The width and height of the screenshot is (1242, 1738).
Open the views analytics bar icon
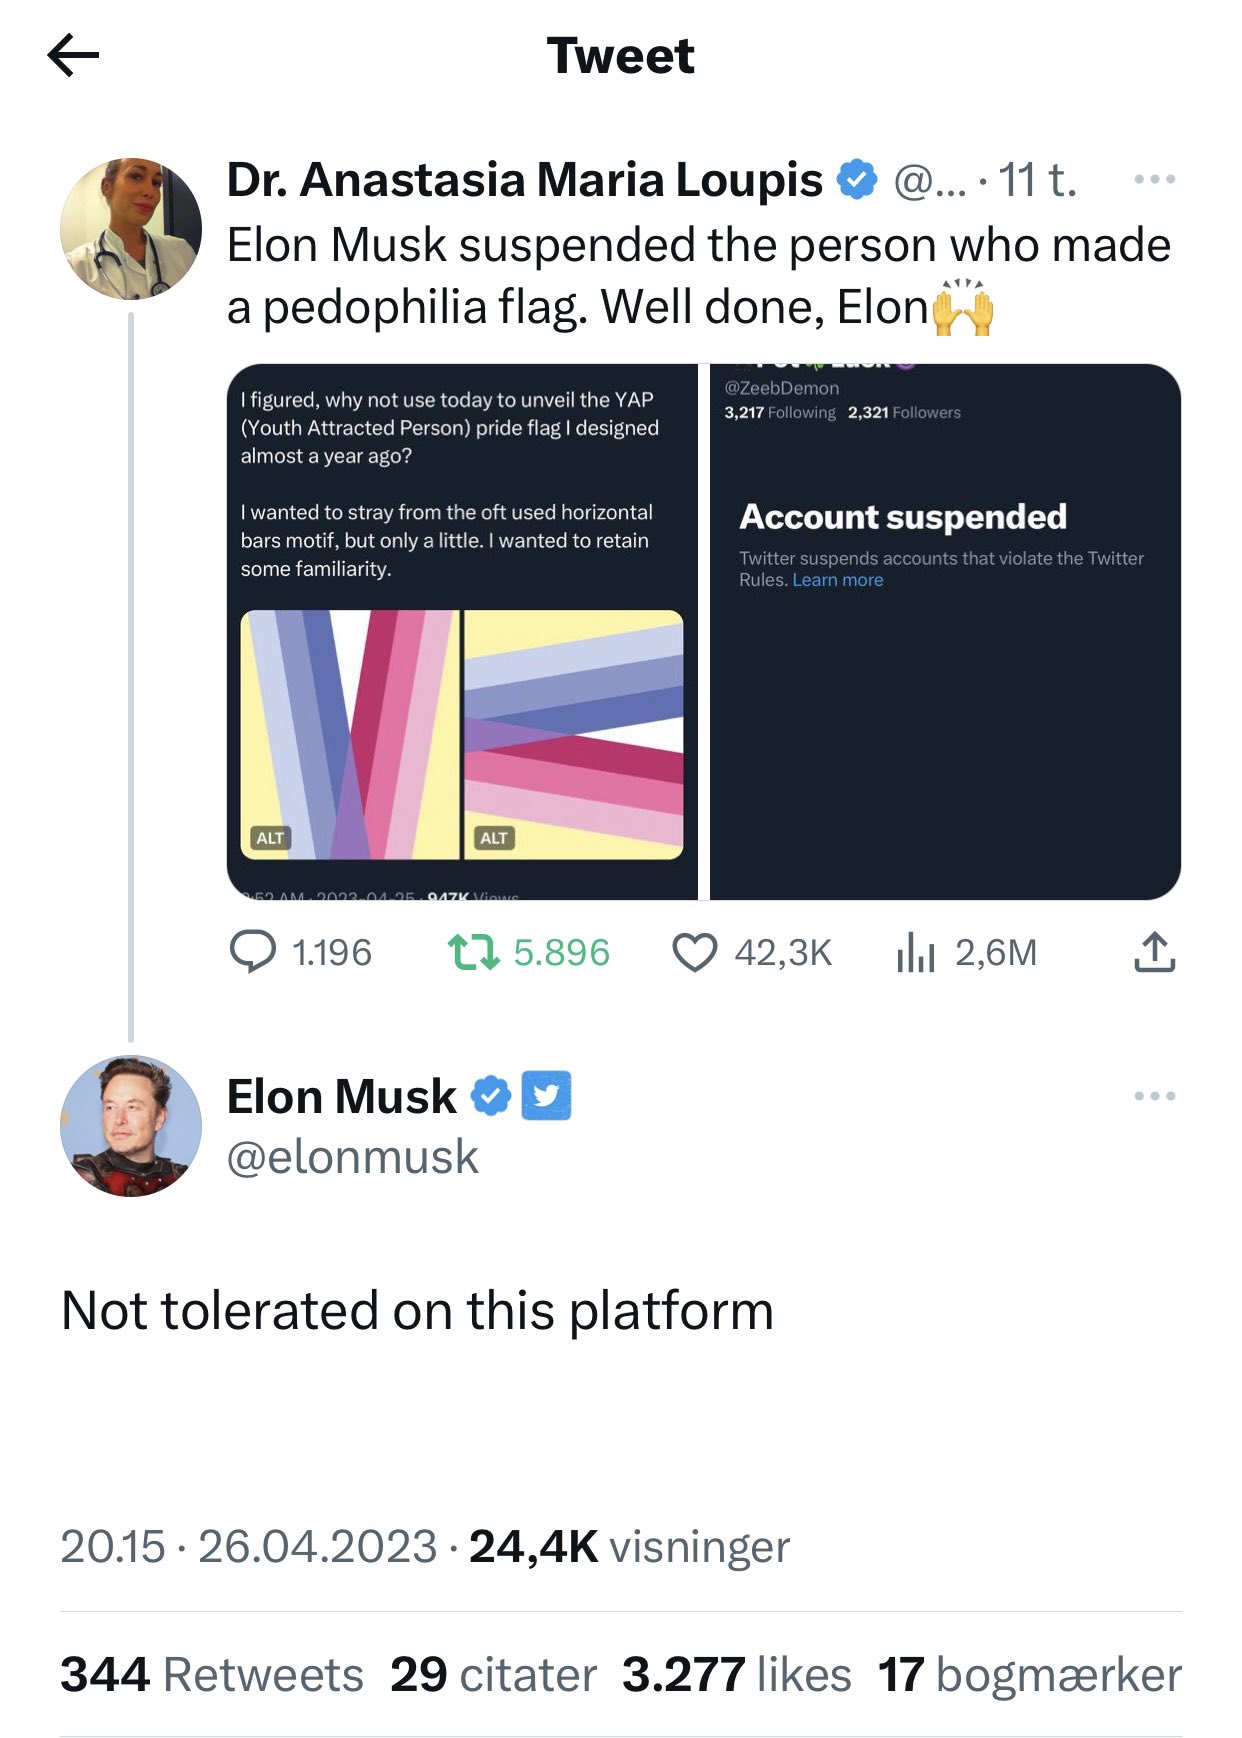[915, 952]
